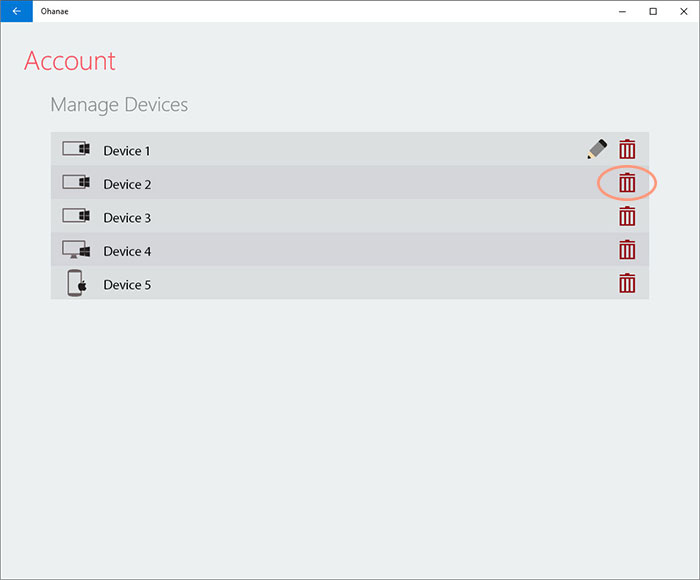Screen dimensions: 700x580
Task: Click Device 5 Apple phone icon
Action: [x=77, y=283]
